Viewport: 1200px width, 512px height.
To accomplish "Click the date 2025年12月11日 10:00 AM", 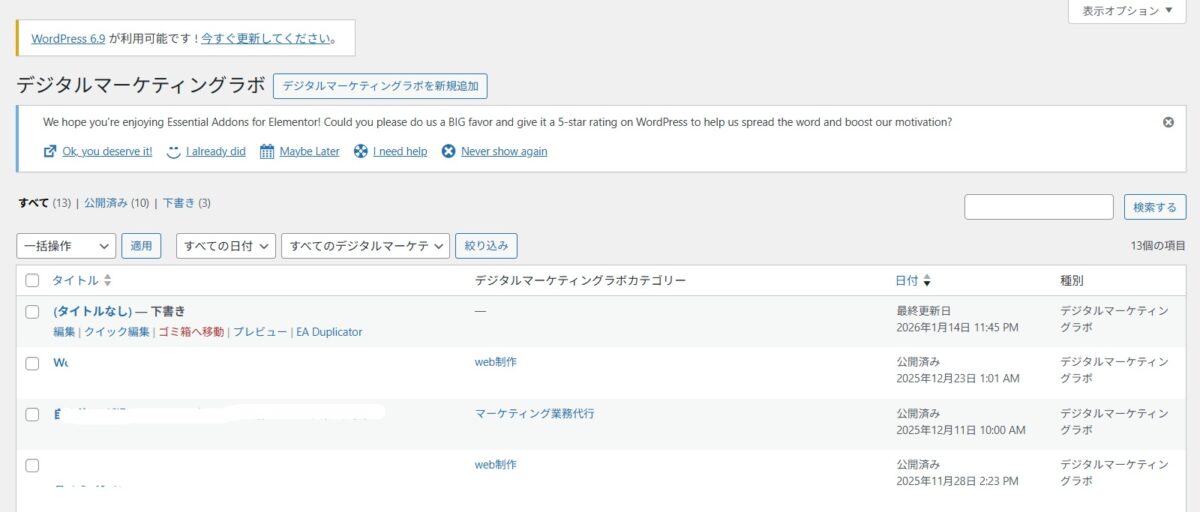I will click(x=961, y=430).
